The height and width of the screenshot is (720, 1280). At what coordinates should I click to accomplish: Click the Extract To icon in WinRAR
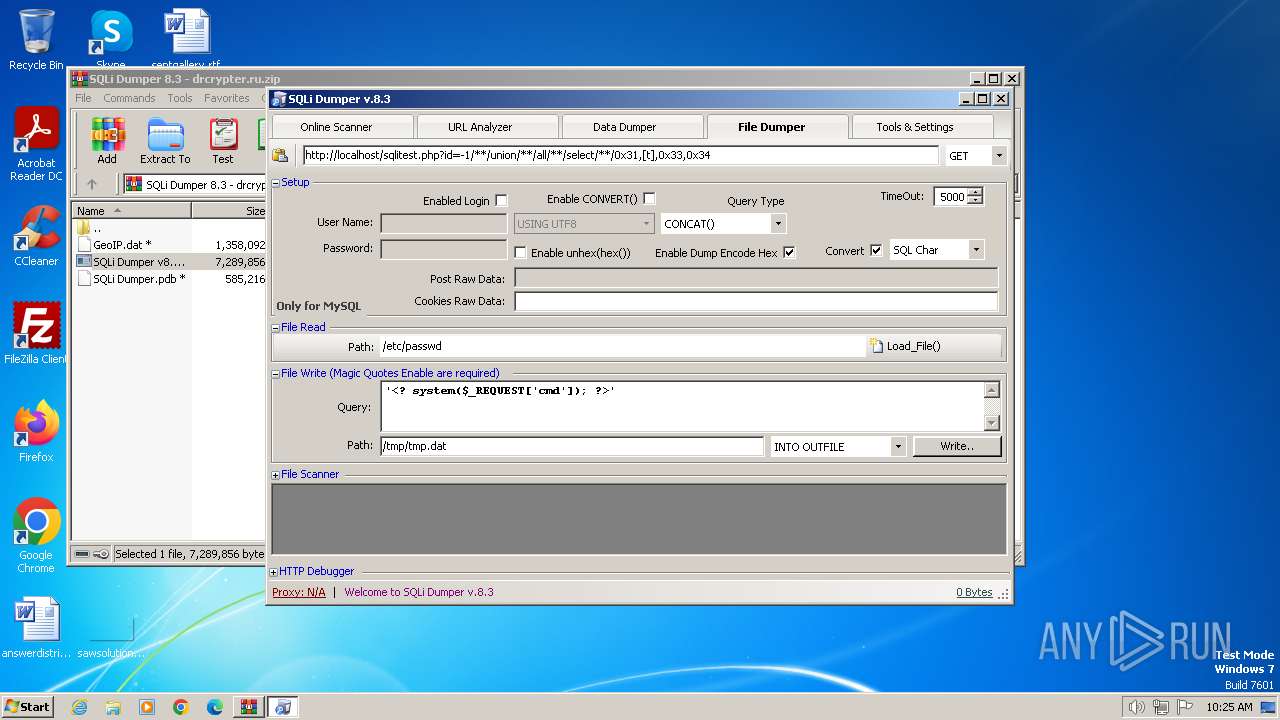click(165, 142)
